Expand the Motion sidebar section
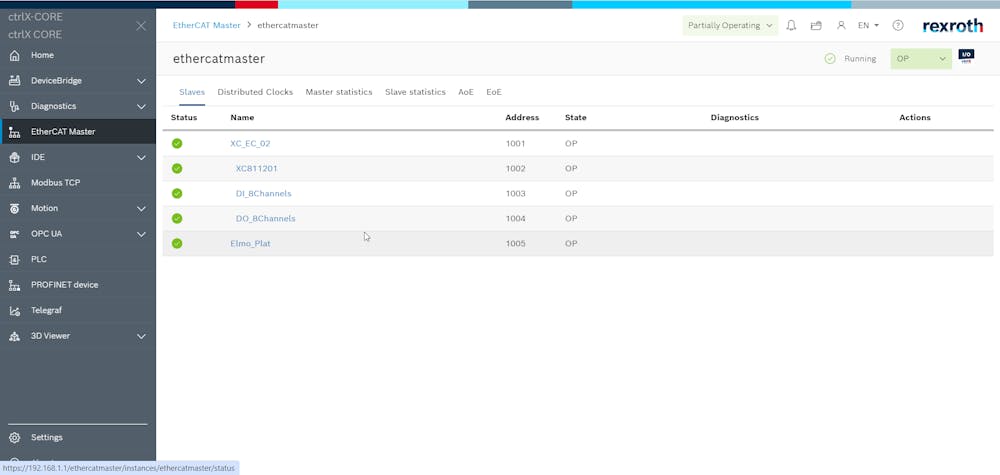Screen dimensions: 1000x475 pyautogui.click(x=141, y=208)
